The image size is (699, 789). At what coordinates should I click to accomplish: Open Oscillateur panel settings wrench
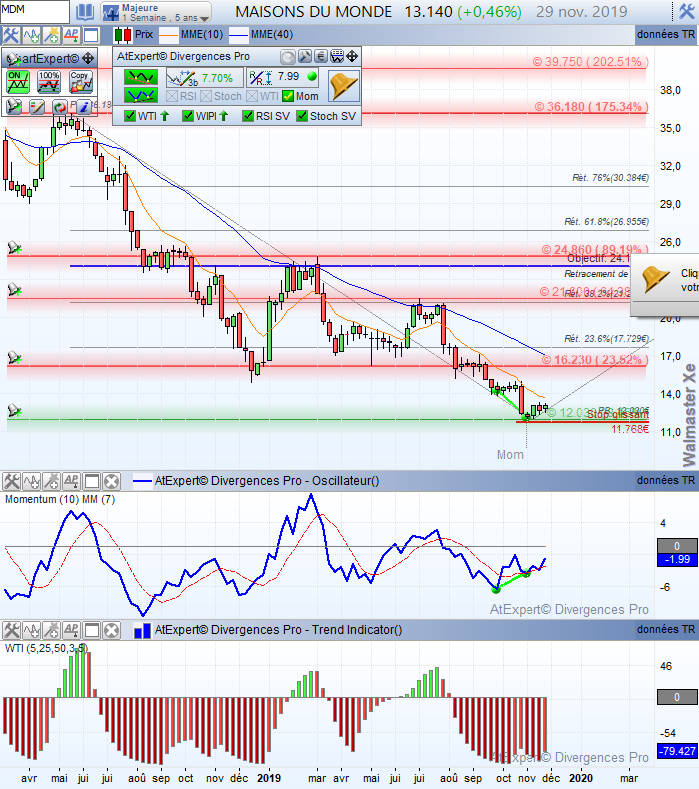[11, 482]
